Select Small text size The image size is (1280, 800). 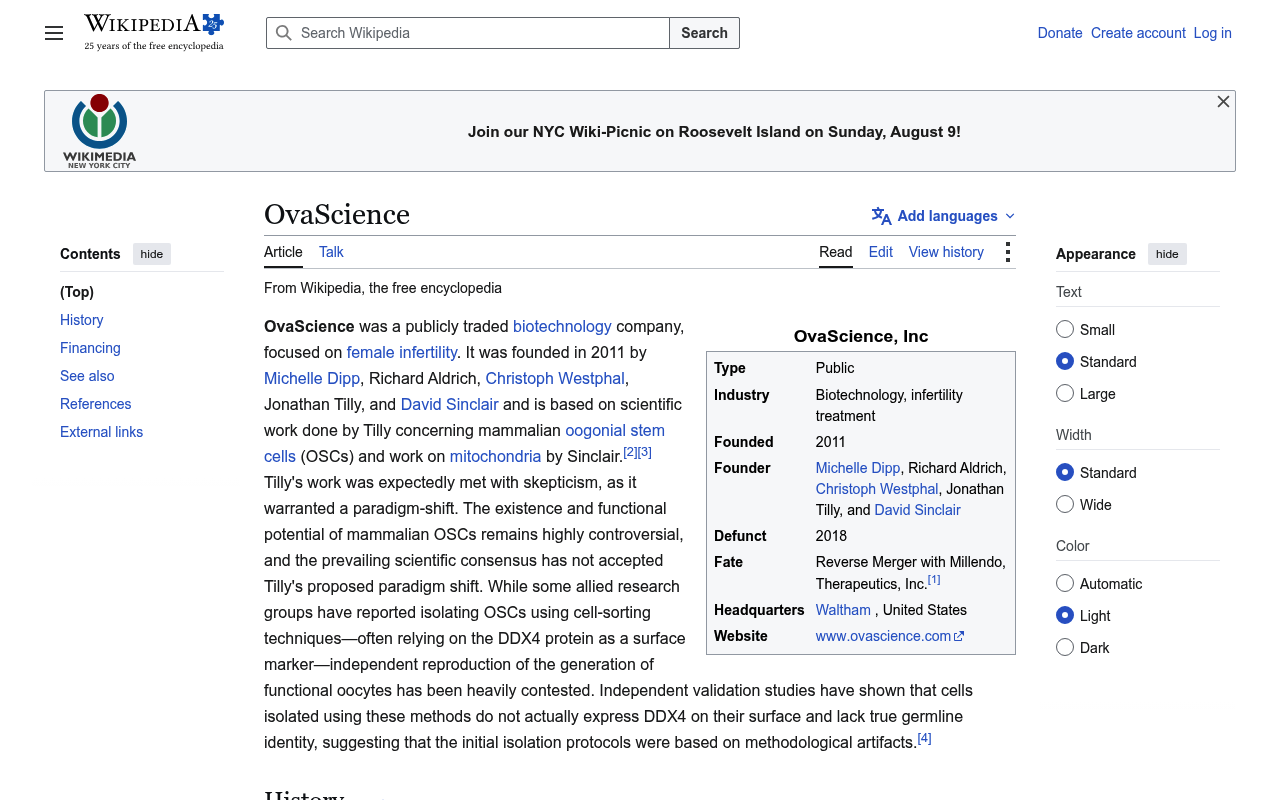pyautogui.click(x=1065, y=329)
